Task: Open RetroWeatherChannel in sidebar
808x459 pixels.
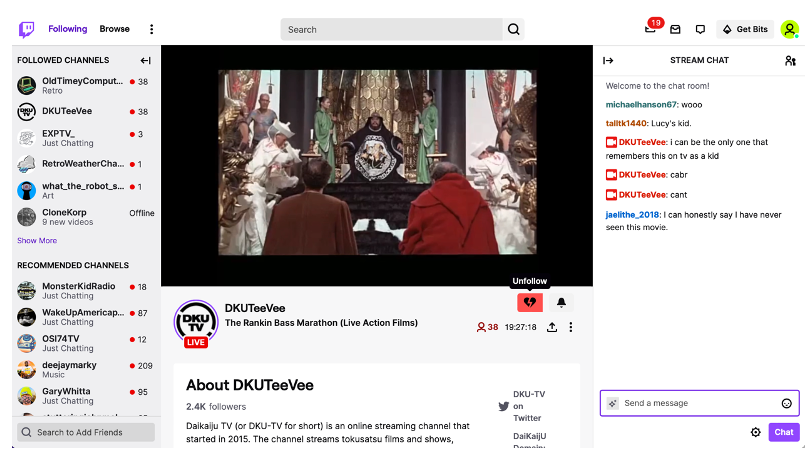Action: 86,164
